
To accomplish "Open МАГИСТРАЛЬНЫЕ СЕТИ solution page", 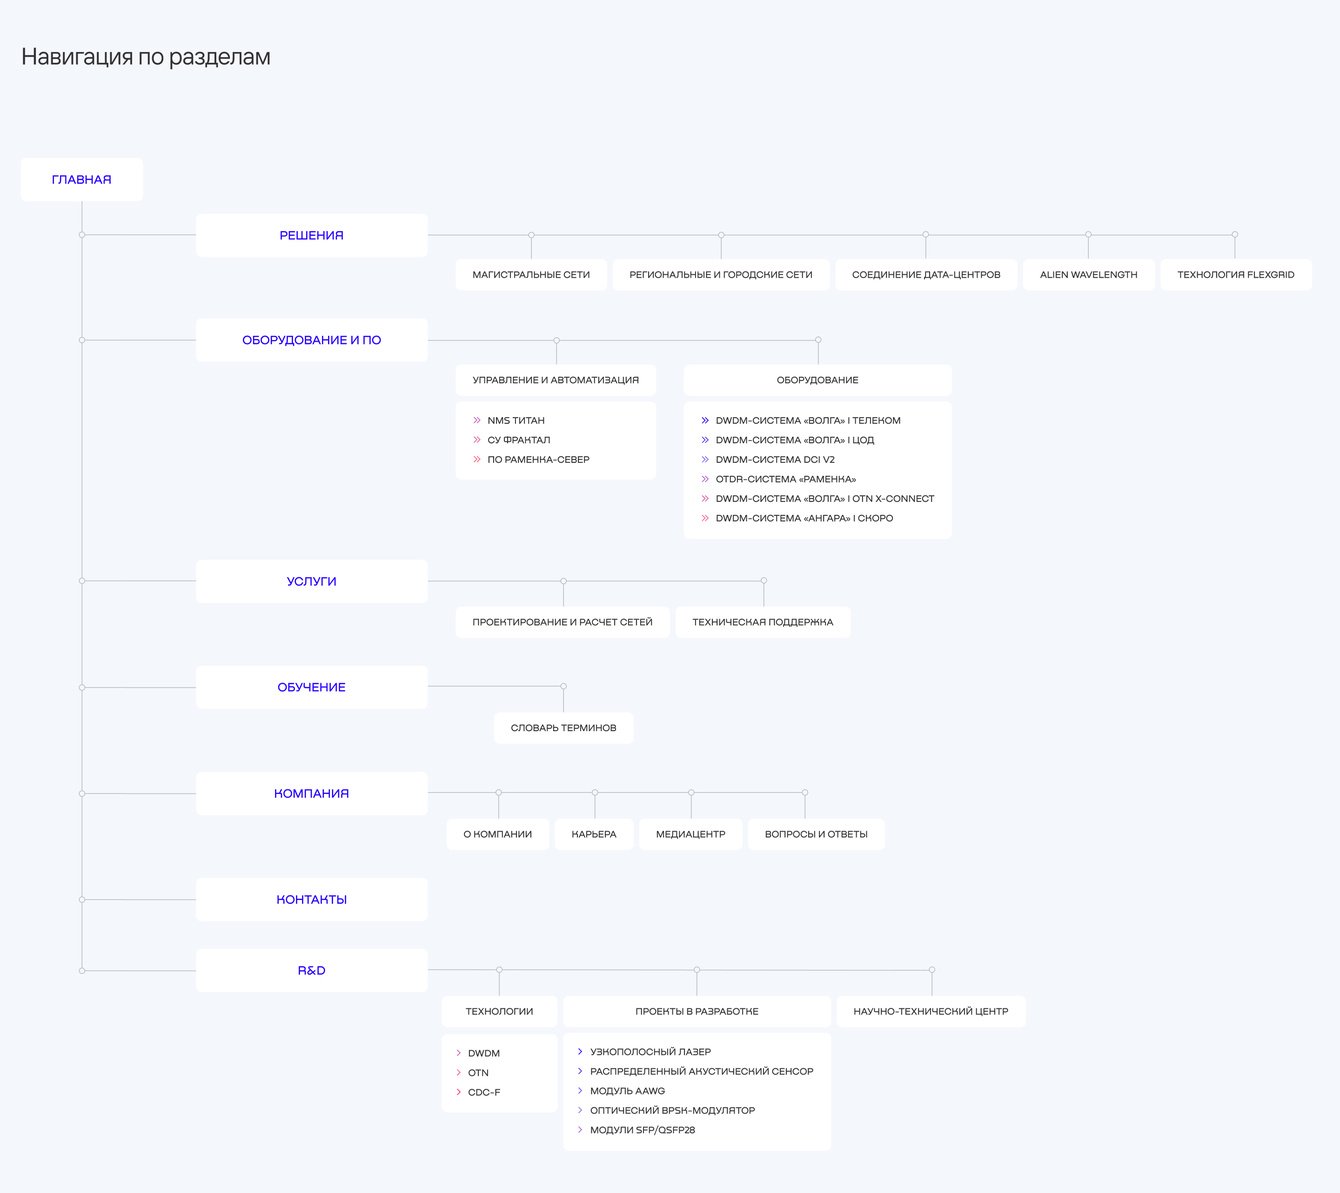I will pos(531,275).
